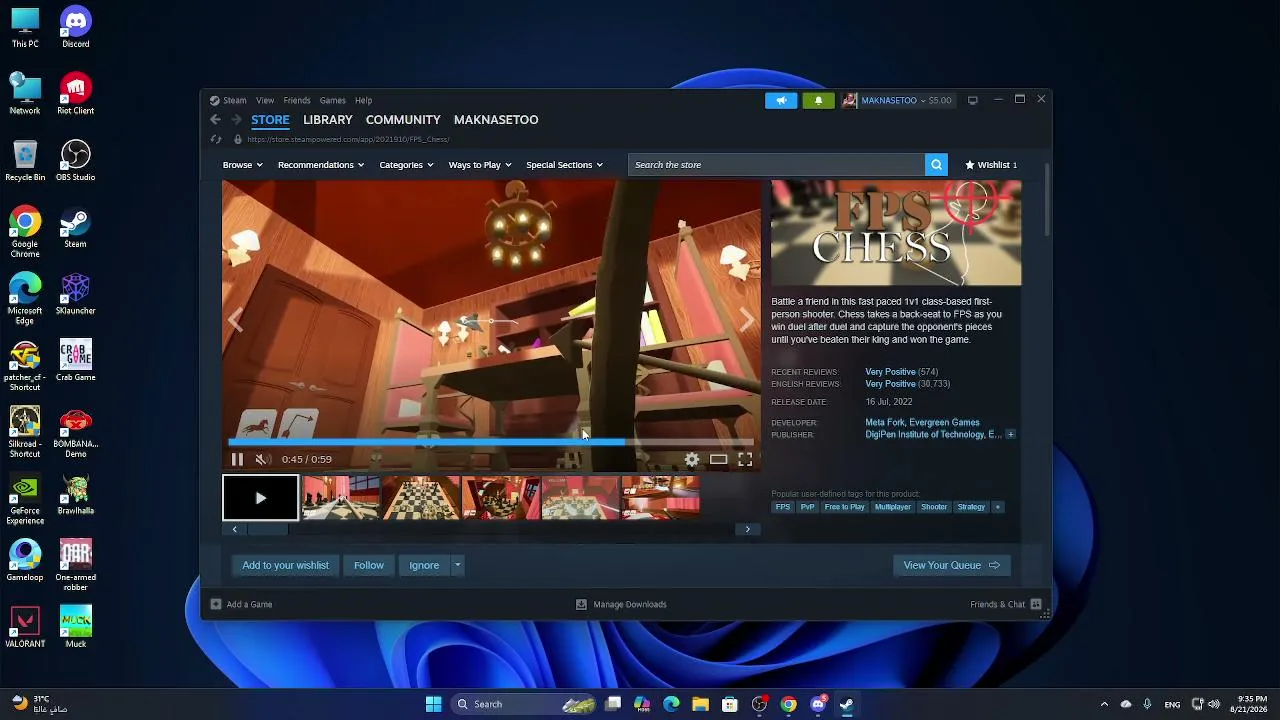Switch to the COMMUNITY tab
Viewport: 1280px width, 720px height.
[x=403, y=120]
